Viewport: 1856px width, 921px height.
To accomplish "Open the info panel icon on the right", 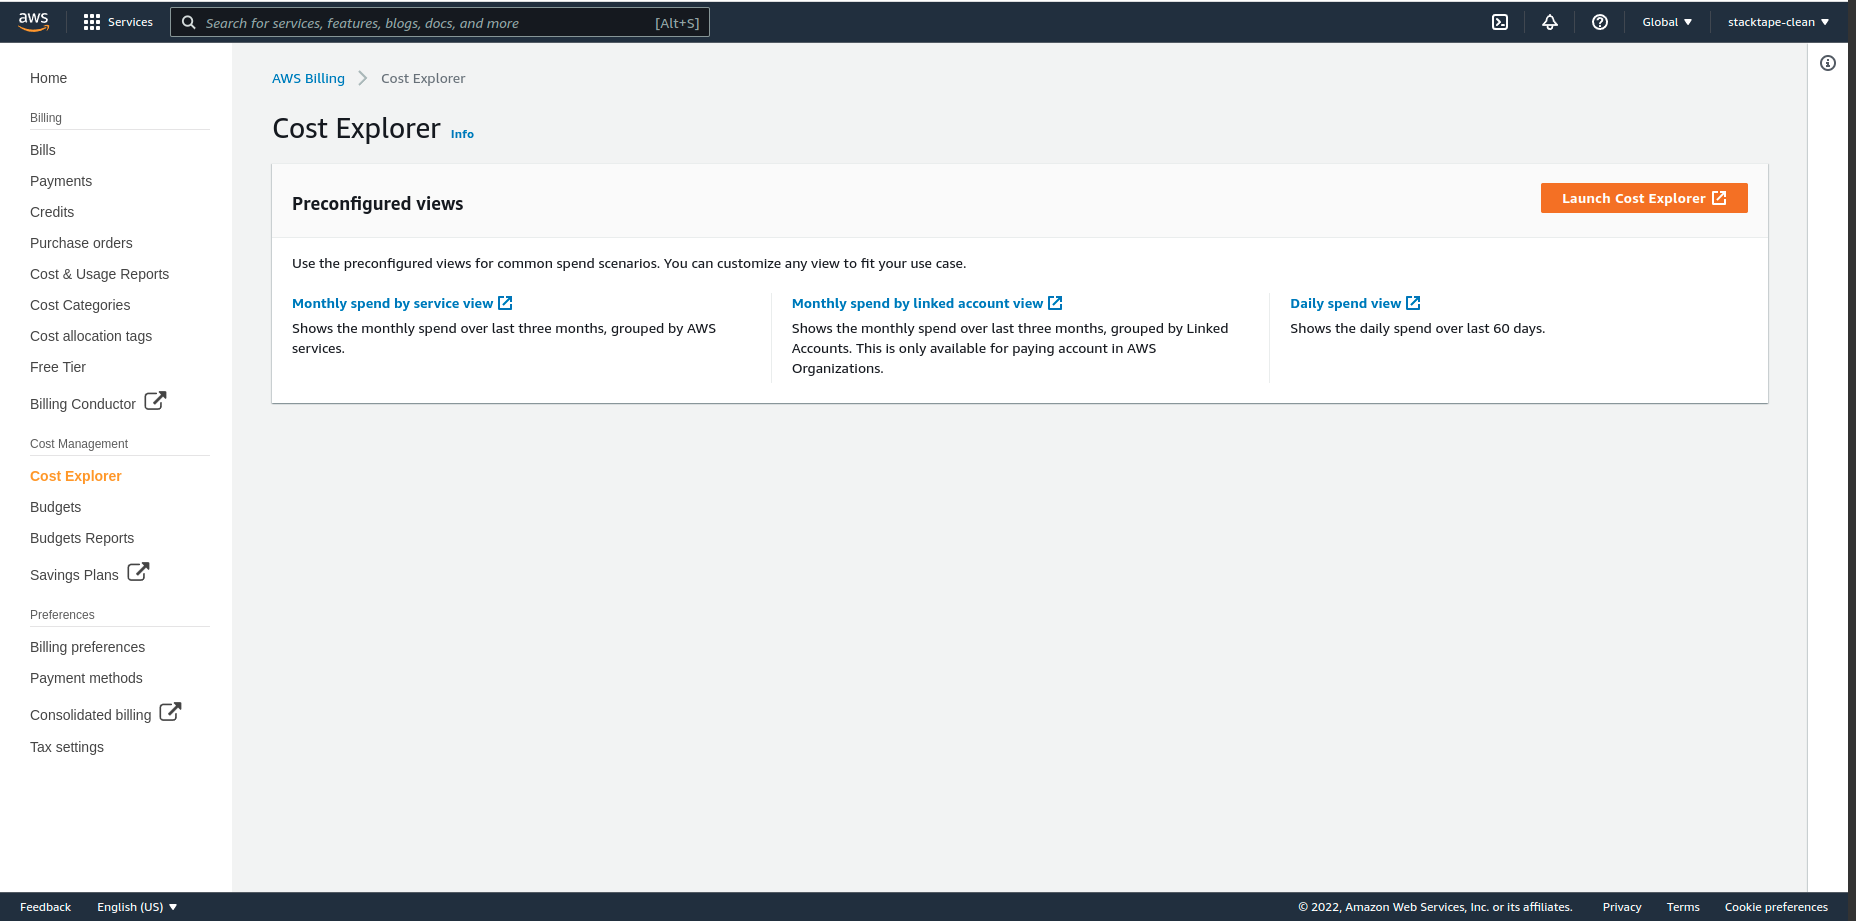I will 1828,63.
